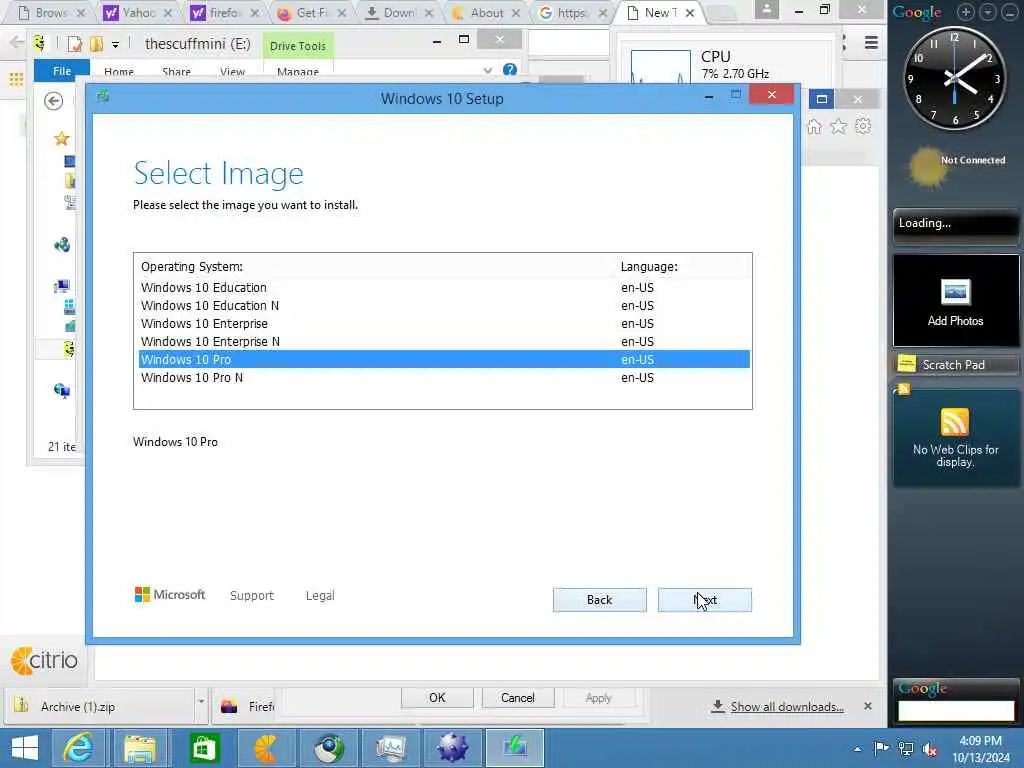Image resolution: width=1024 pixels, height=768 pixels.
Task: Open the Share ribbon tab in Explorer
Action: tap(176, 71)
